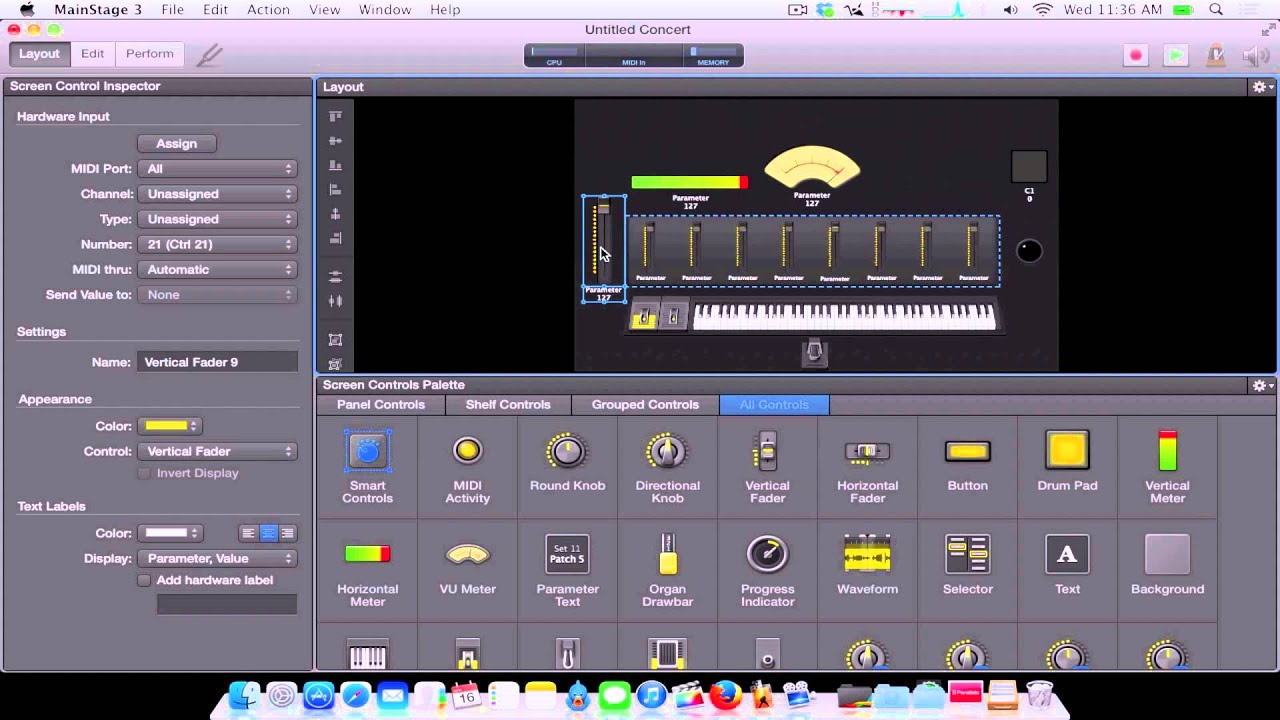Switch to Layout mode
This screenshot has height=720, width=1280.
[39, 54]
